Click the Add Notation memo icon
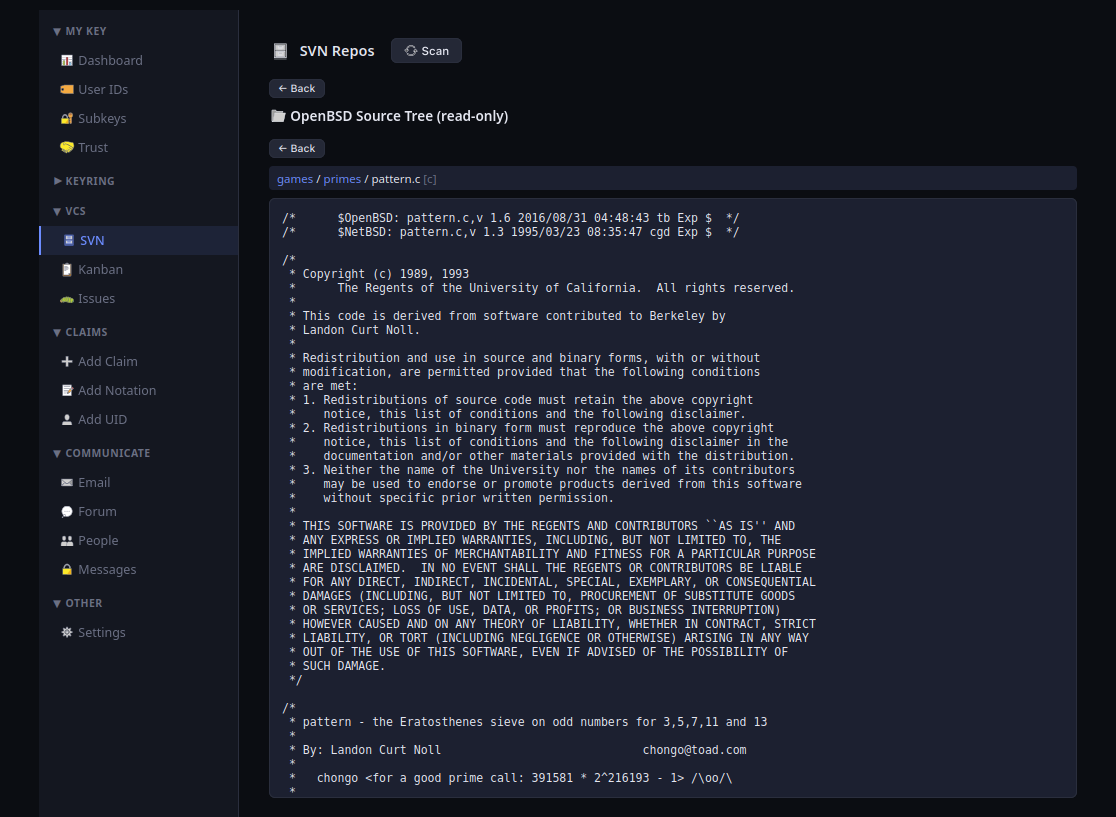The width and height of the screenshot is (1116, 817). [x=67, y=391]
